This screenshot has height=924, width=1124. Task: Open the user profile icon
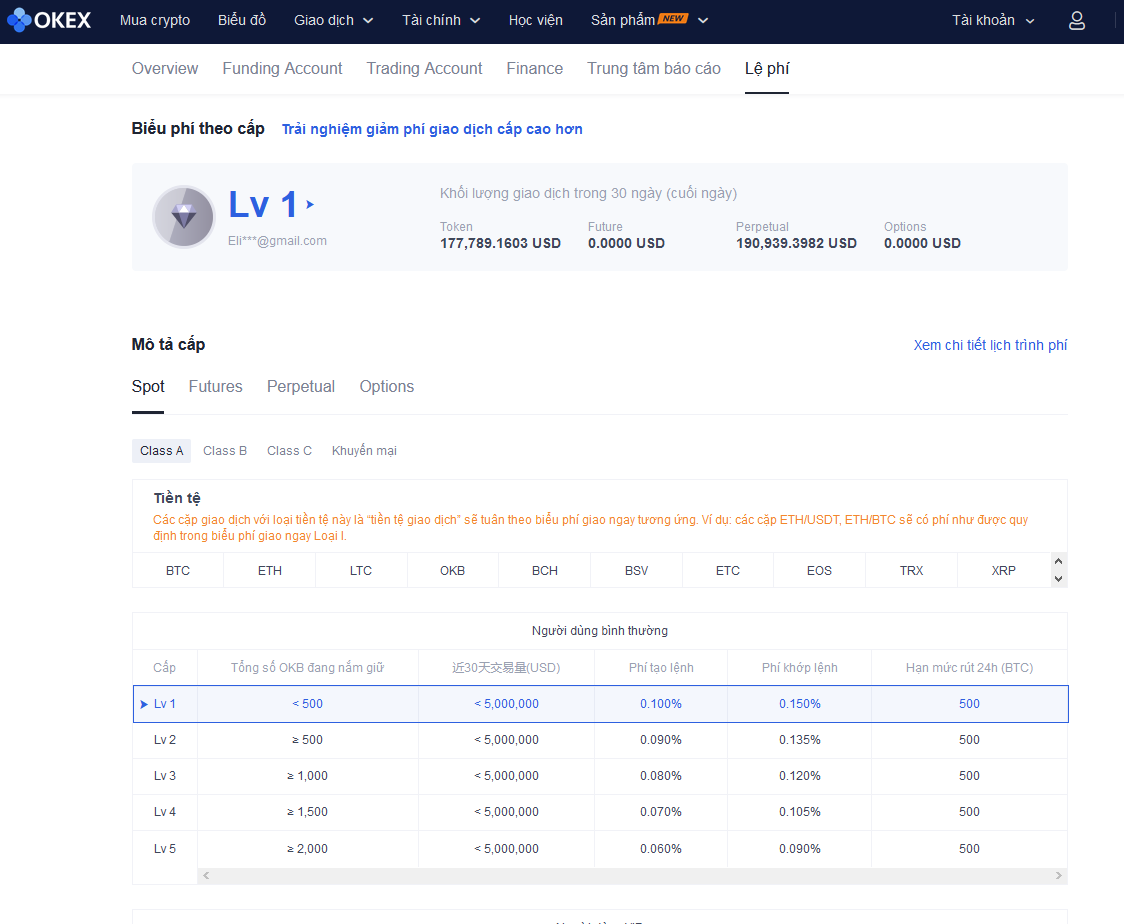pos(1077,20)
